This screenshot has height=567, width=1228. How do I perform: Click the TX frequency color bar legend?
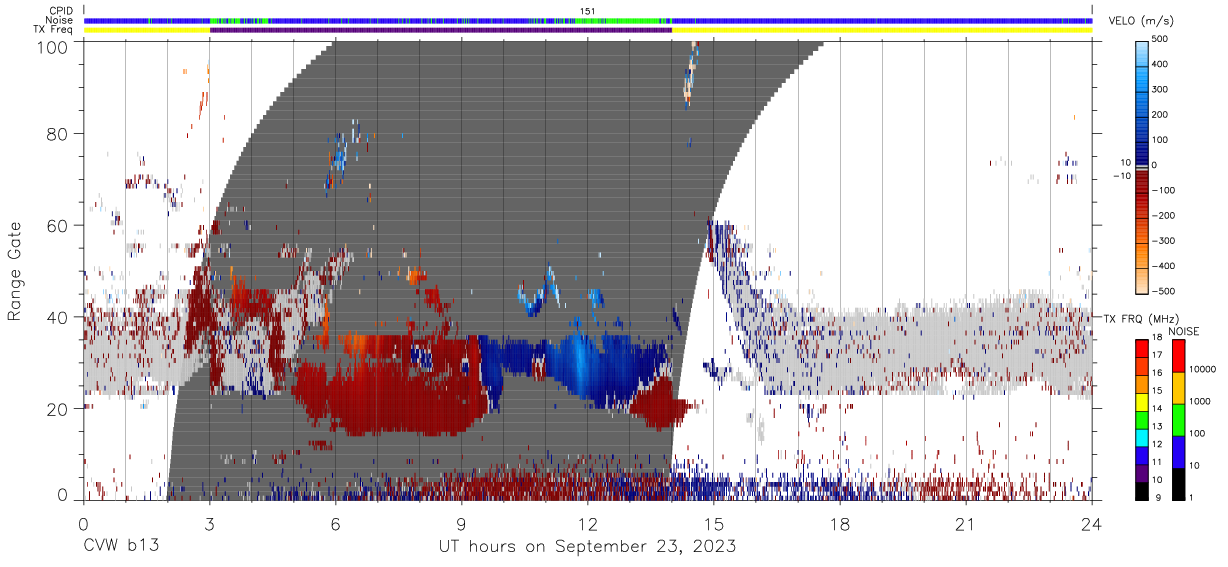point(1142,419)
